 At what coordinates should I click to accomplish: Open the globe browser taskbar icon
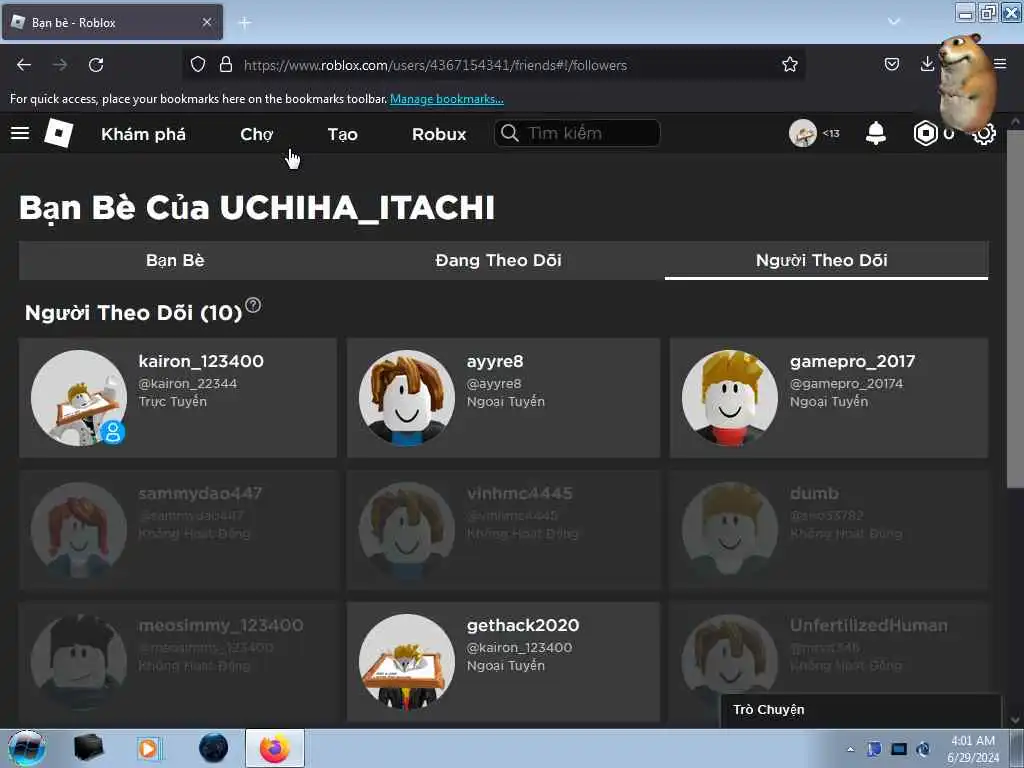pyautogui.click(x=213, y=748)
